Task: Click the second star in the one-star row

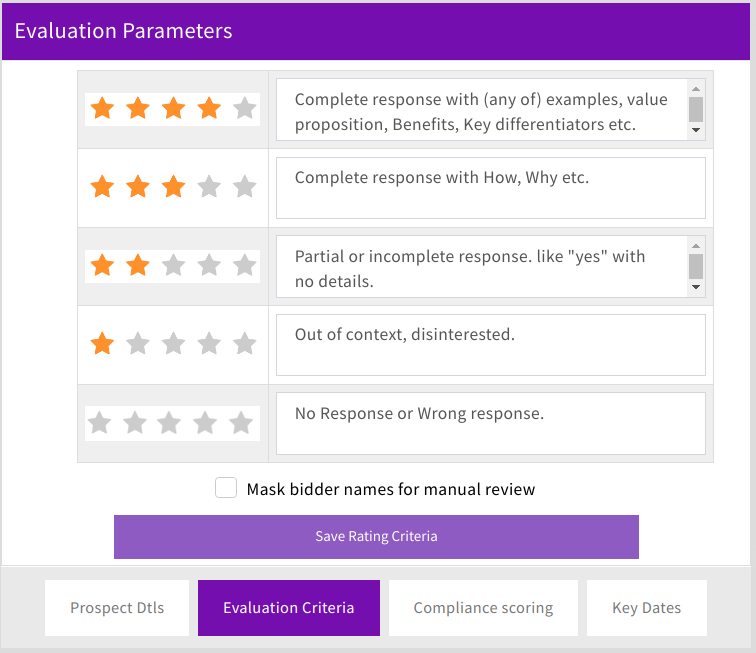Action: [x=138, y=344]
